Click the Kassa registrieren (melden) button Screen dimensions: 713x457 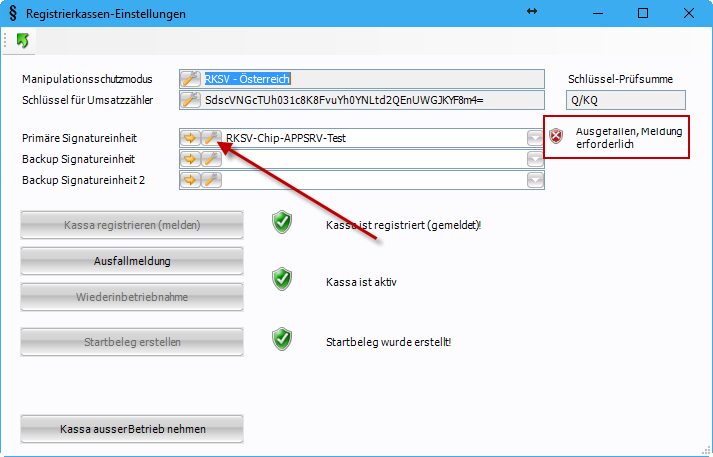tap(132, 225)
